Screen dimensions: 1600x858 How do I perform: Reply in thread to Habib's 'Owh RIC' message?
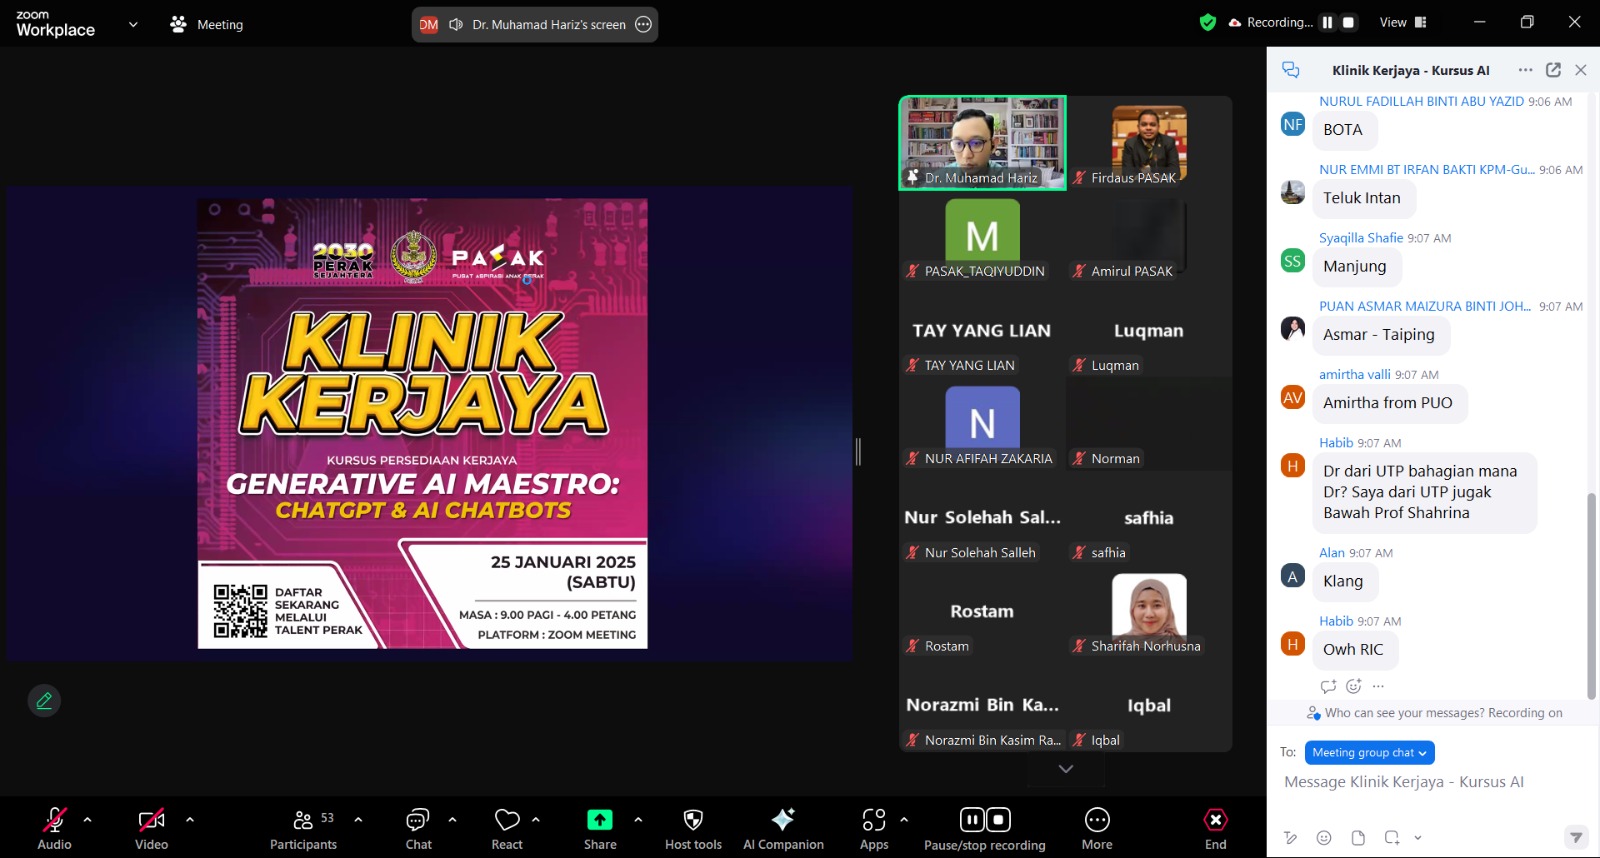point(1328,686)
